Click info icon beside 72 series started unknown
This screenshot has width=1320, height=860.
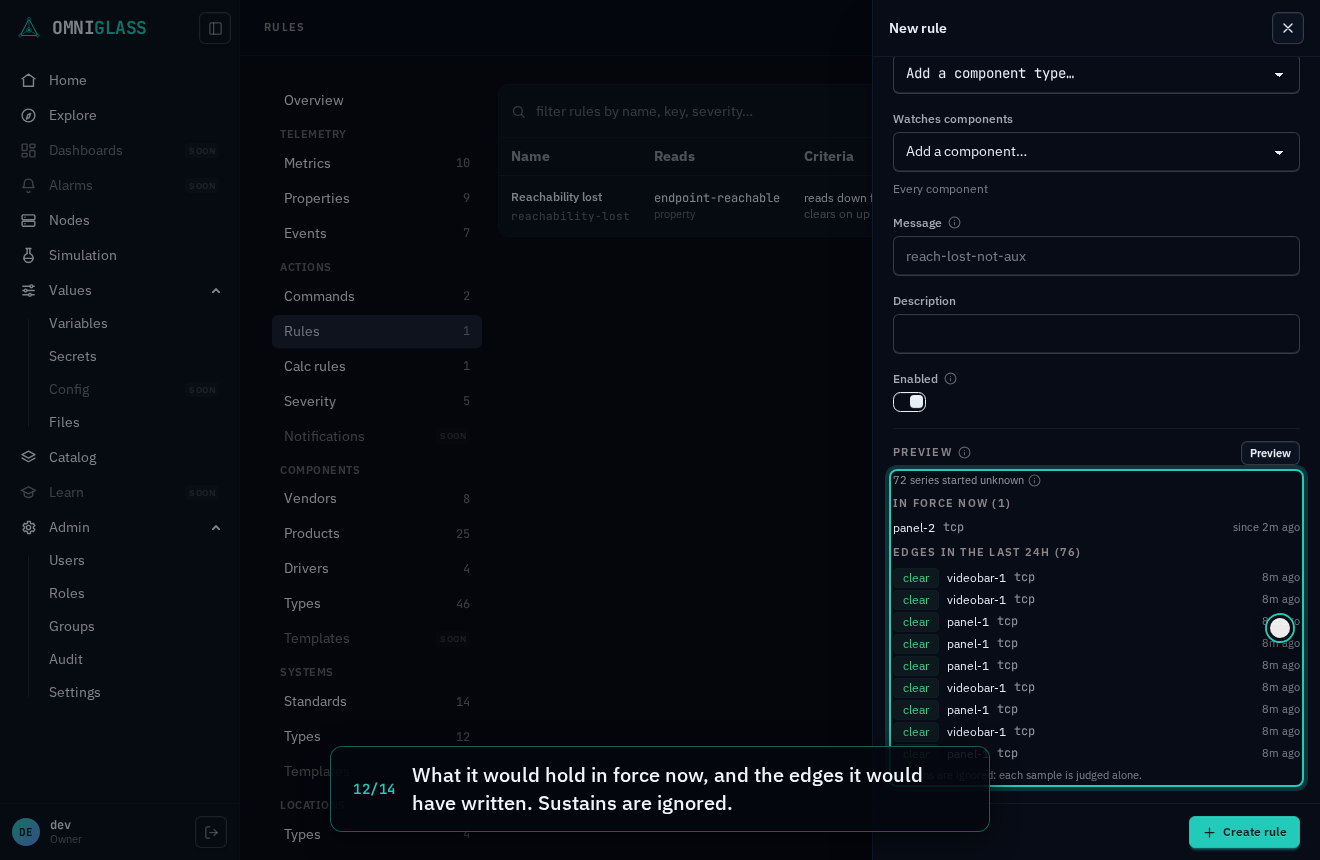(x=1034, y=481)
